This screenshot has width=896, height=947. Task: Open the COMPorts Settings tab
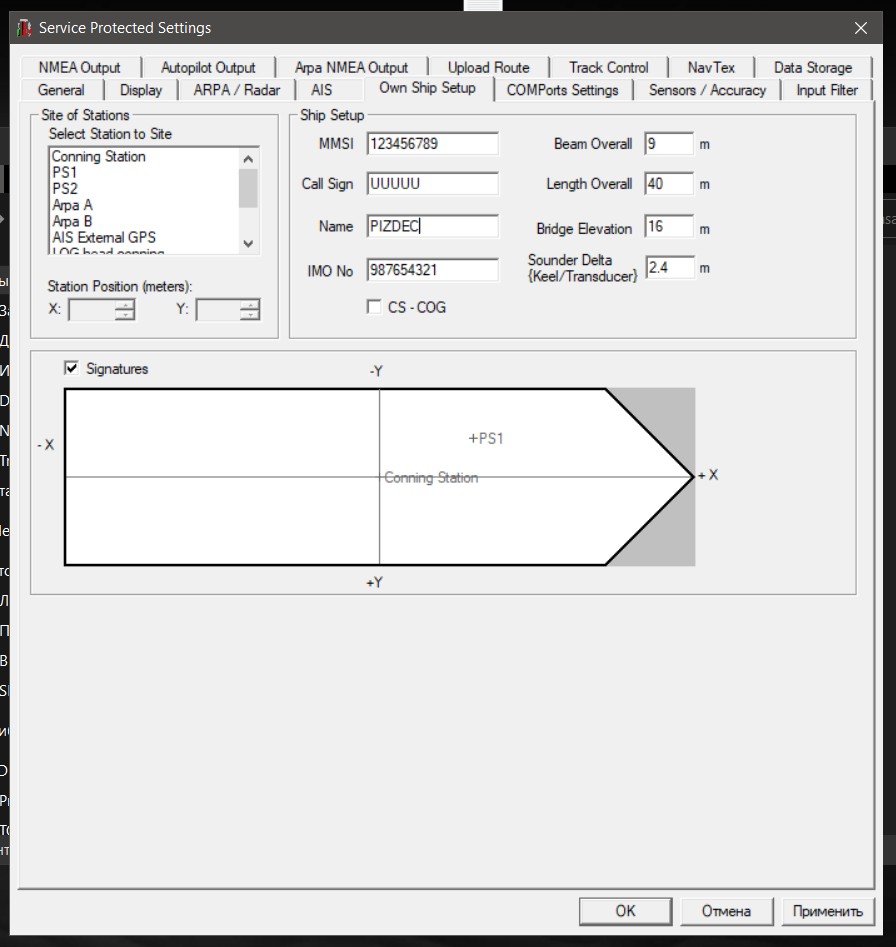[x=562, y=90]
